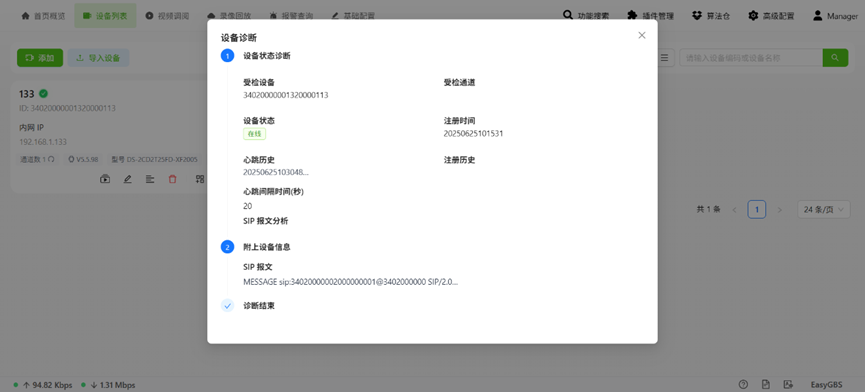Open the 24 条/页 page size dropdown

pyautogui.click(x=824, y=210)
